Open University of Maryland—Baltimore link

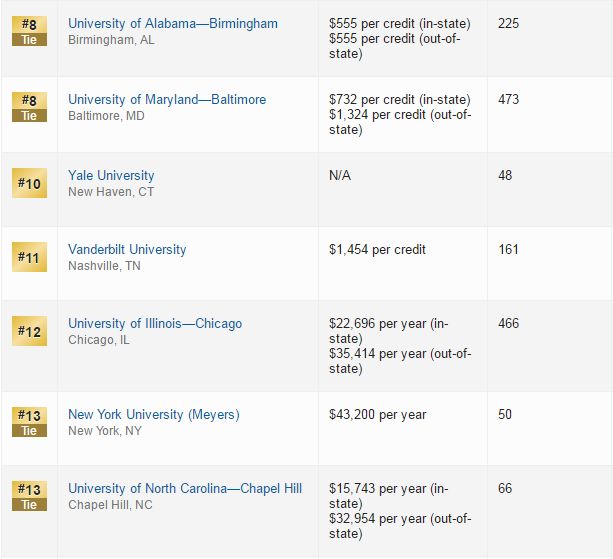point(167,99)
